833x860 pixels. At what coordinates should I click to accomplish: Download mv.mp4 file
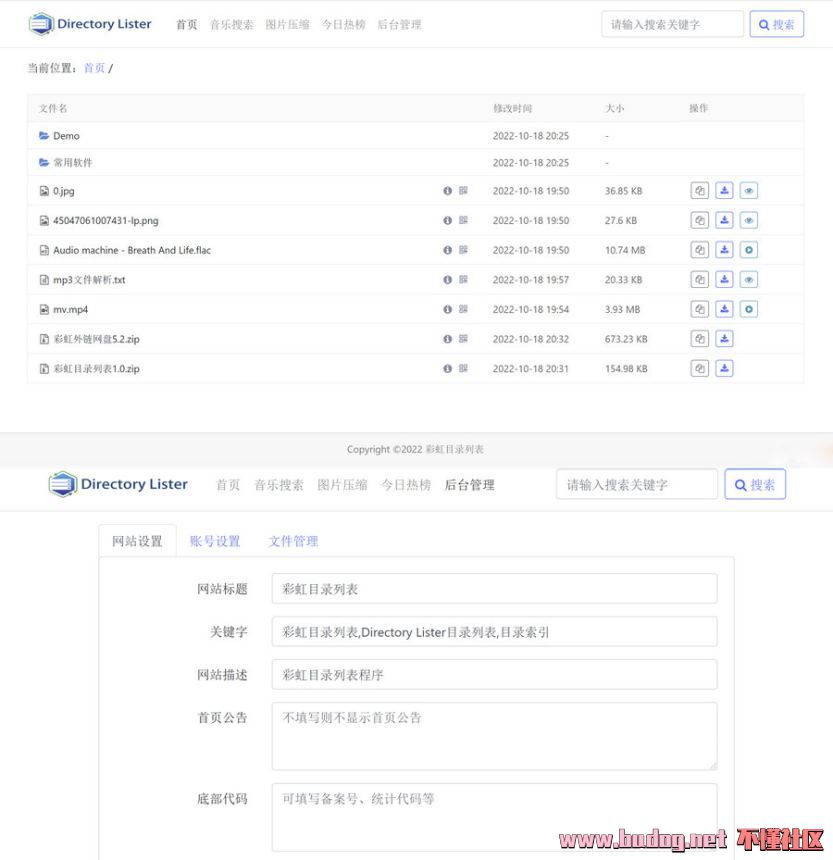click(x=724, y=309)
